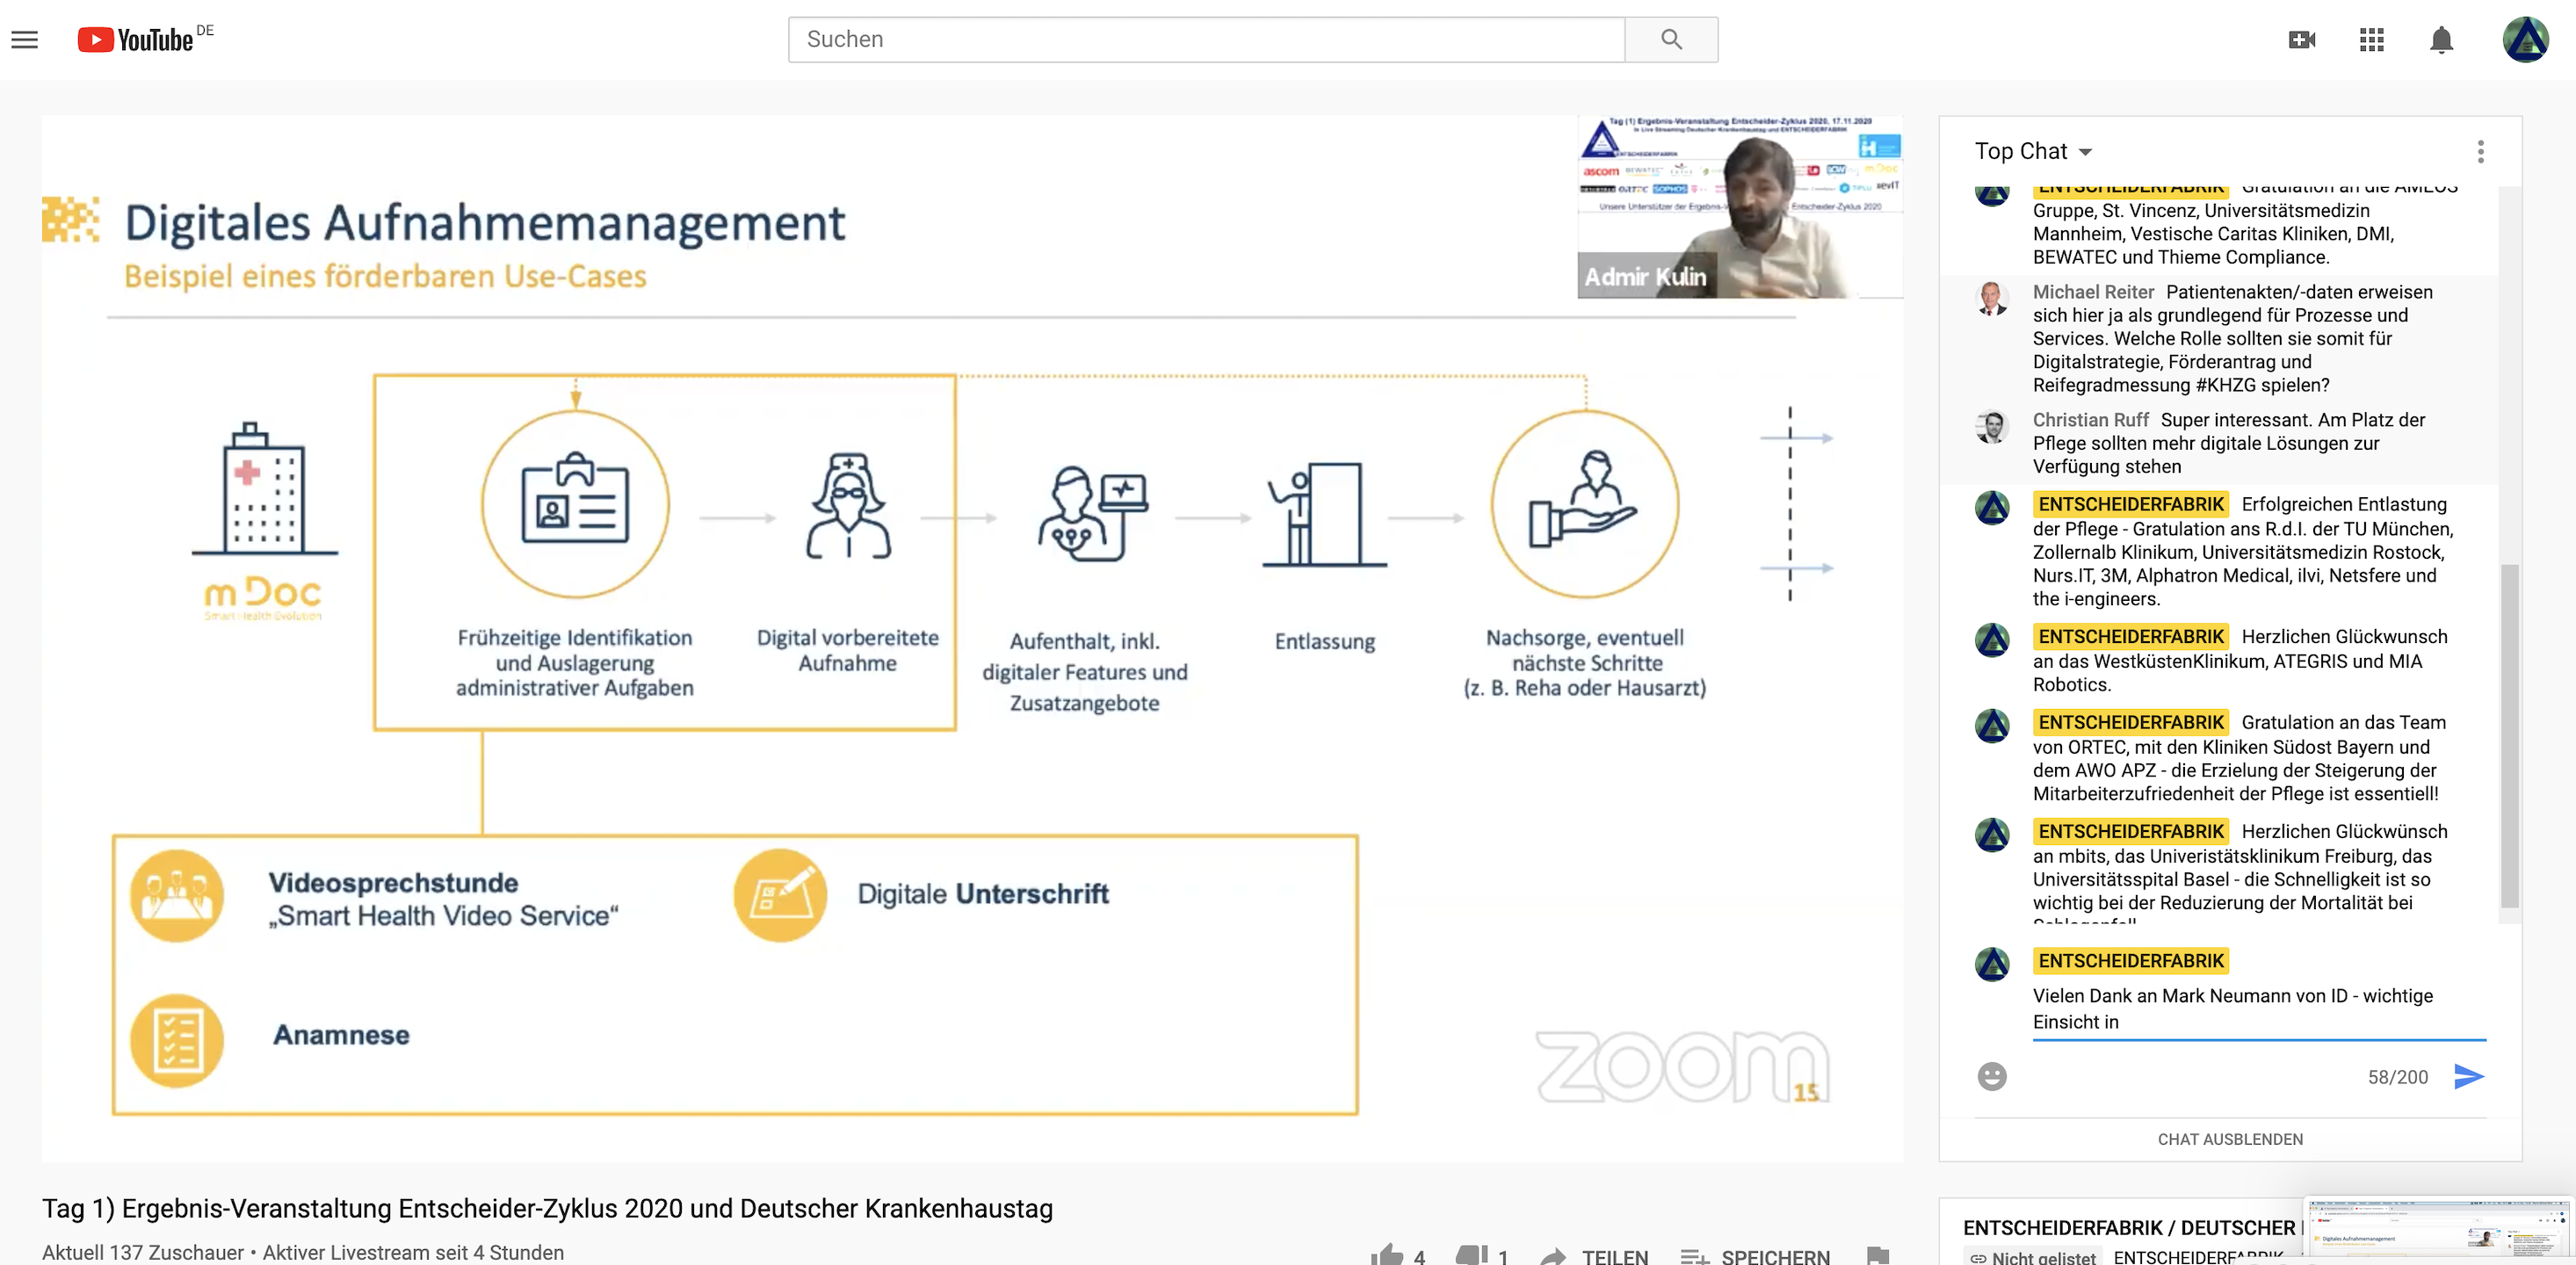
Task: Click Christian Ruff's chat avatar
Action: (1992, 426)
